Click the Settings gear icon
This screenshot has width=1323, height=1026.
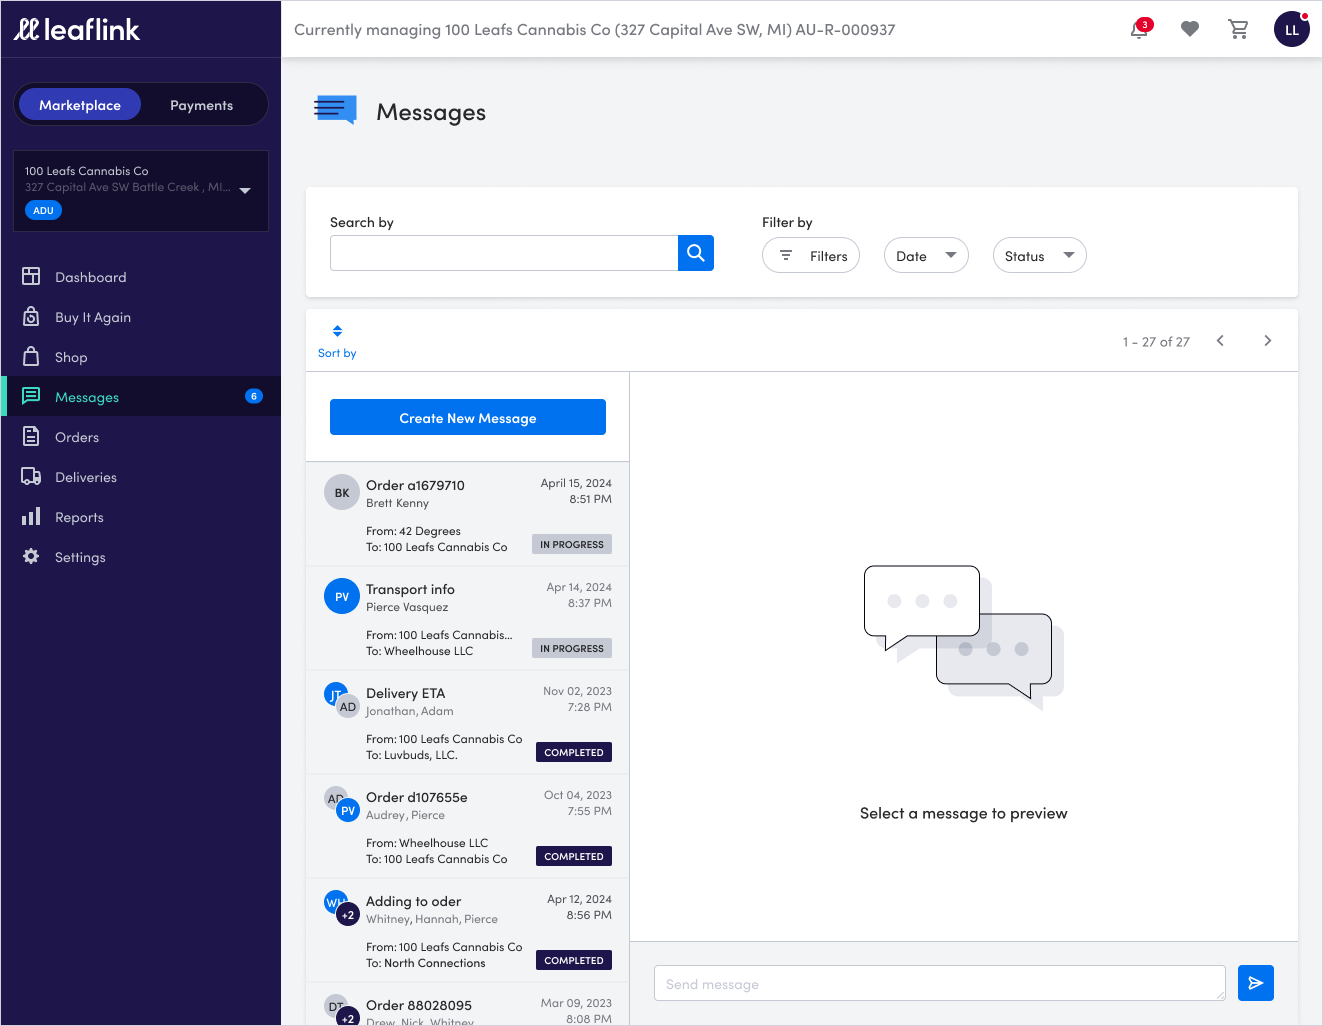pos(31,556)
